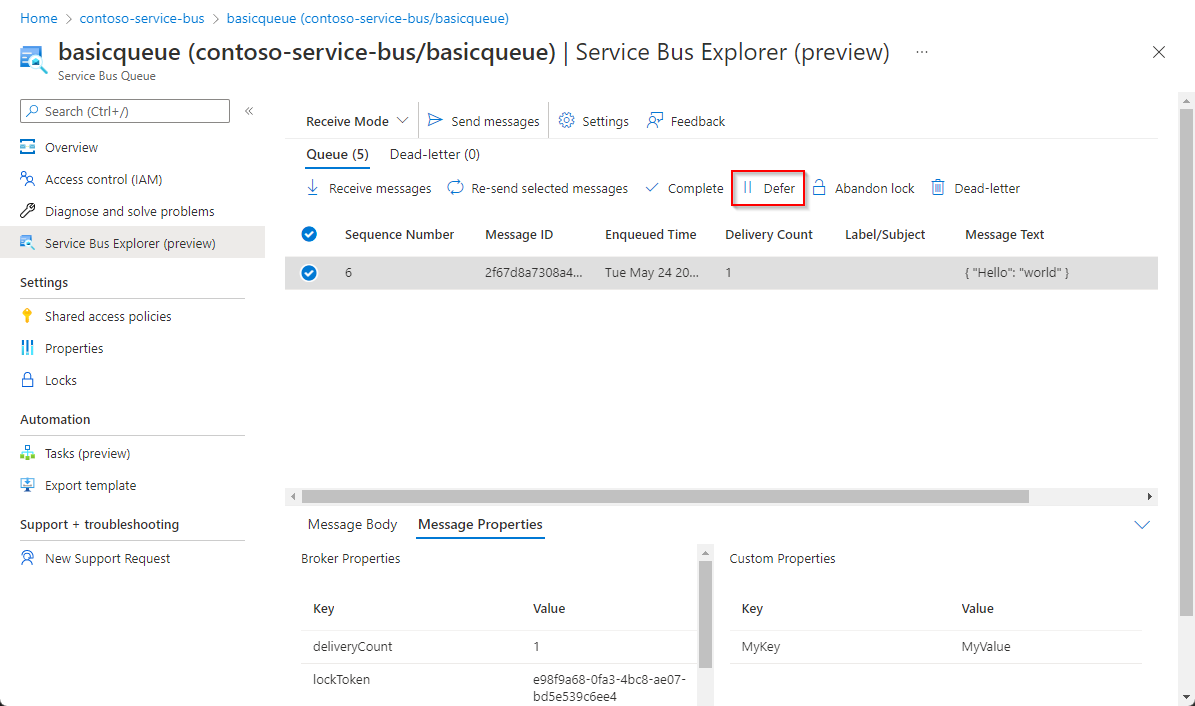Click the right arrow of horizontal scrollbar
This screenshot has width=1195, height=706.
click(1149, 496)
